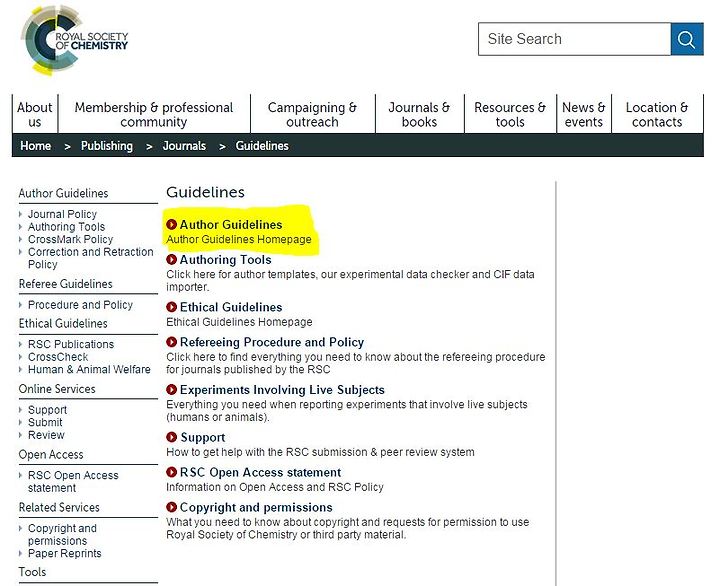Click red arrow icon beside Author Guidelines
Viewport: 720px width, 586px height.
[x=171, y=224]
